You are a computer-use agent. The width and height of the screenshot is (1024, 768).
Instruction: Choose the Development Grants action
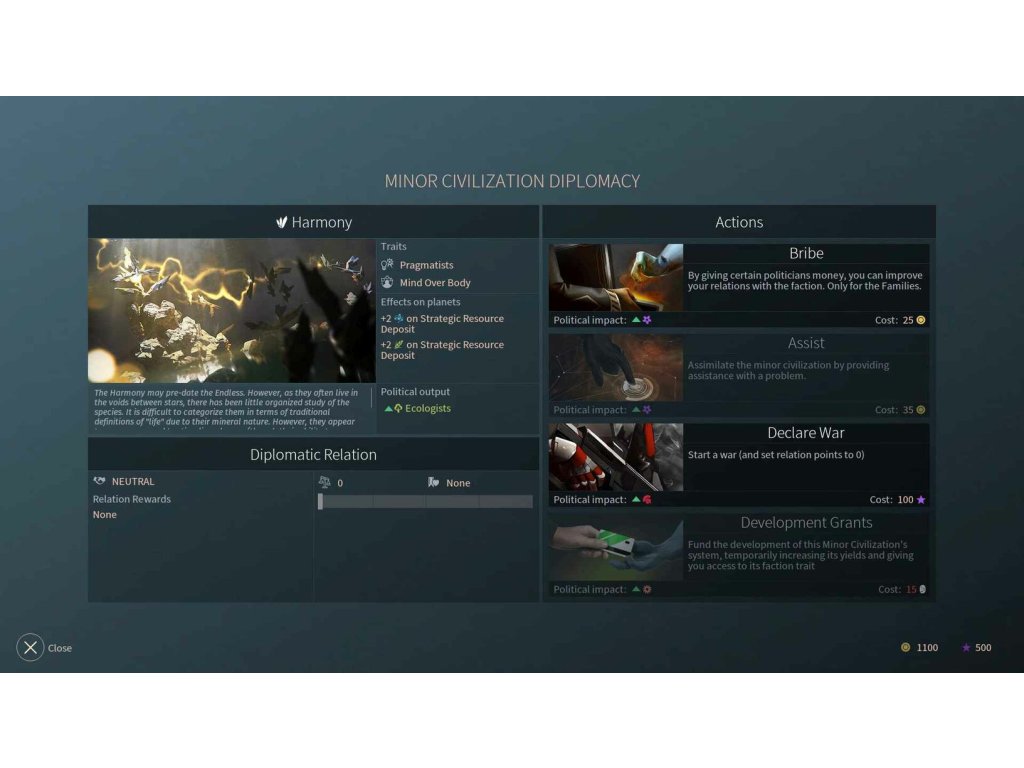coord(739,554)
